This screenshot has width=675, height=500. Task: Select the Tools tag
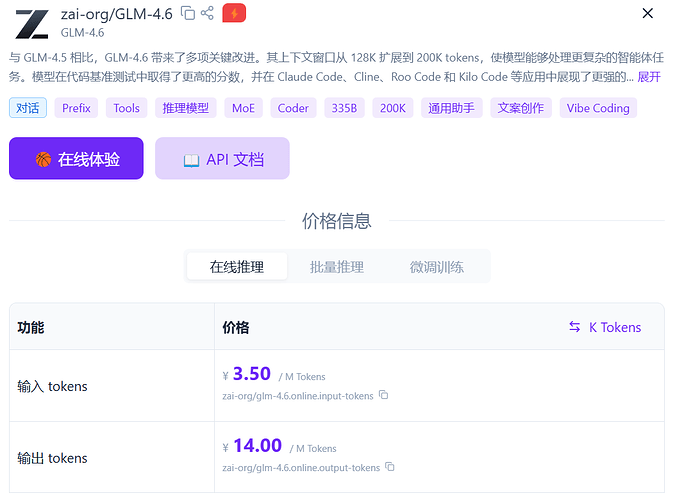(127, 108)
